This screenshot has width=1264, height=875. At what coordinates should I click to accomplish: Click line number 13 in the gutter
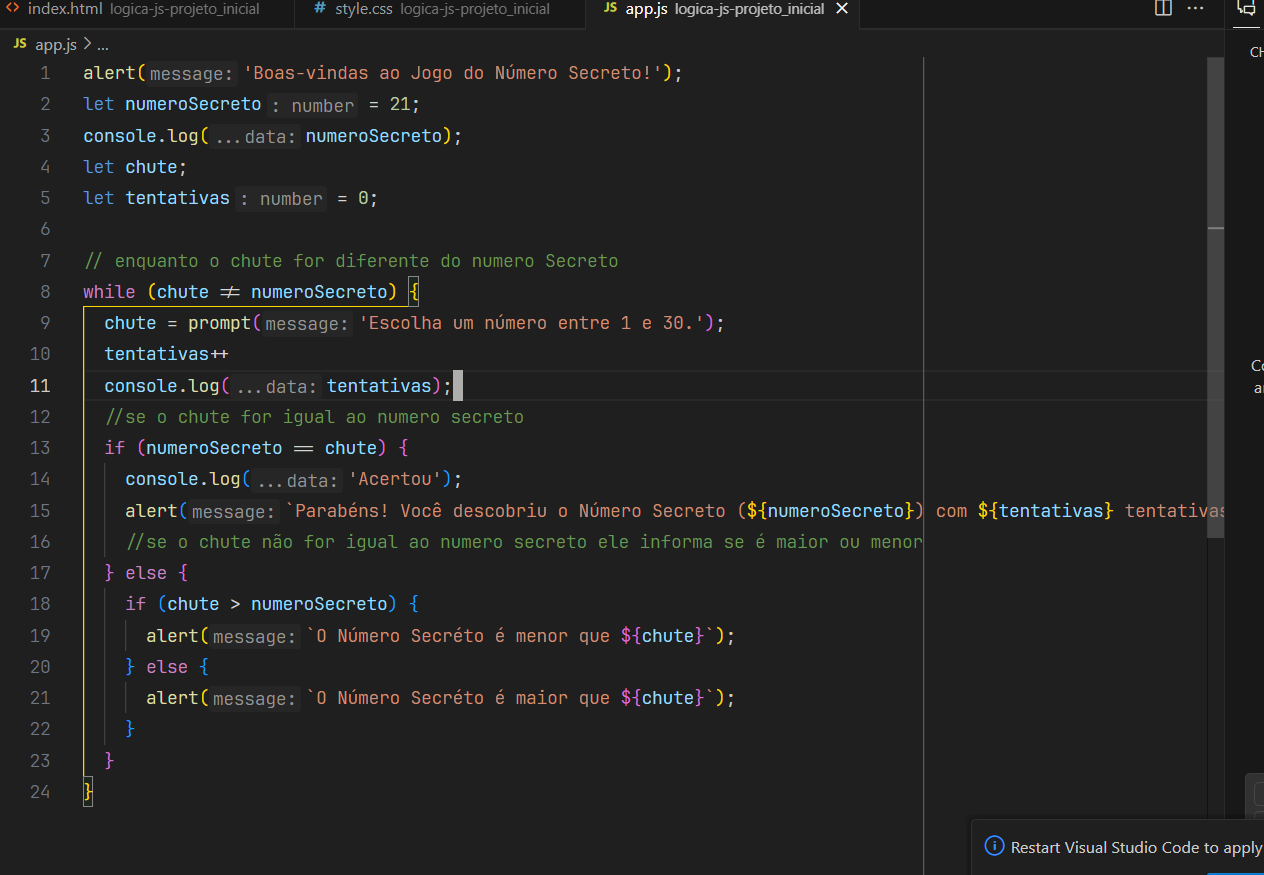tap(40, 448)
